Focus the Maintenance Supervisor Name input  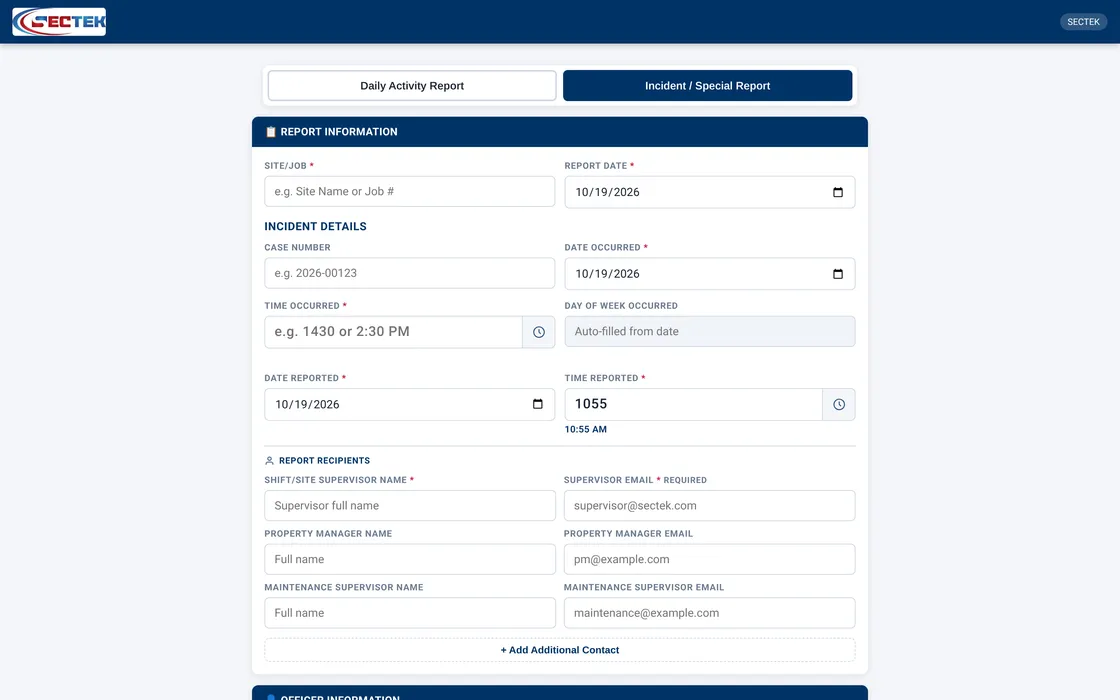409,613
